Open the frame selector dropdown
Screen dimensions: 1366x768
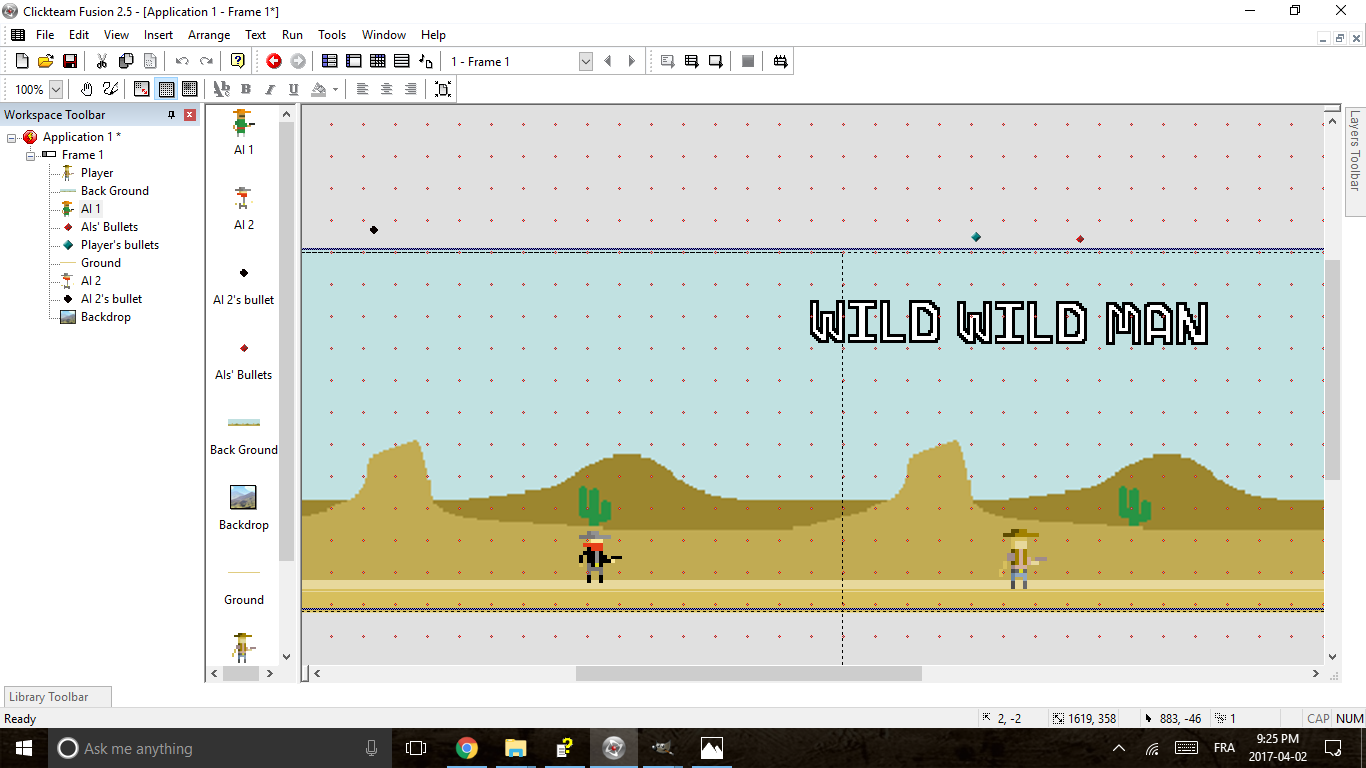(x=586, y=61)
